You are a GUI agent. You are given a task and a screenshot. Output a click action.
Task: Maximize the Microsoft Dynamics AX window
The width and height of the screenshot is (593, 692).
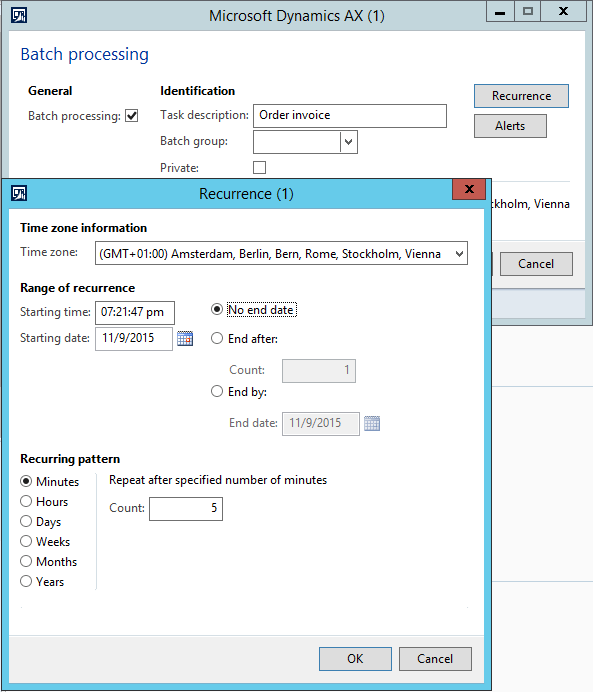pos(527,11)
